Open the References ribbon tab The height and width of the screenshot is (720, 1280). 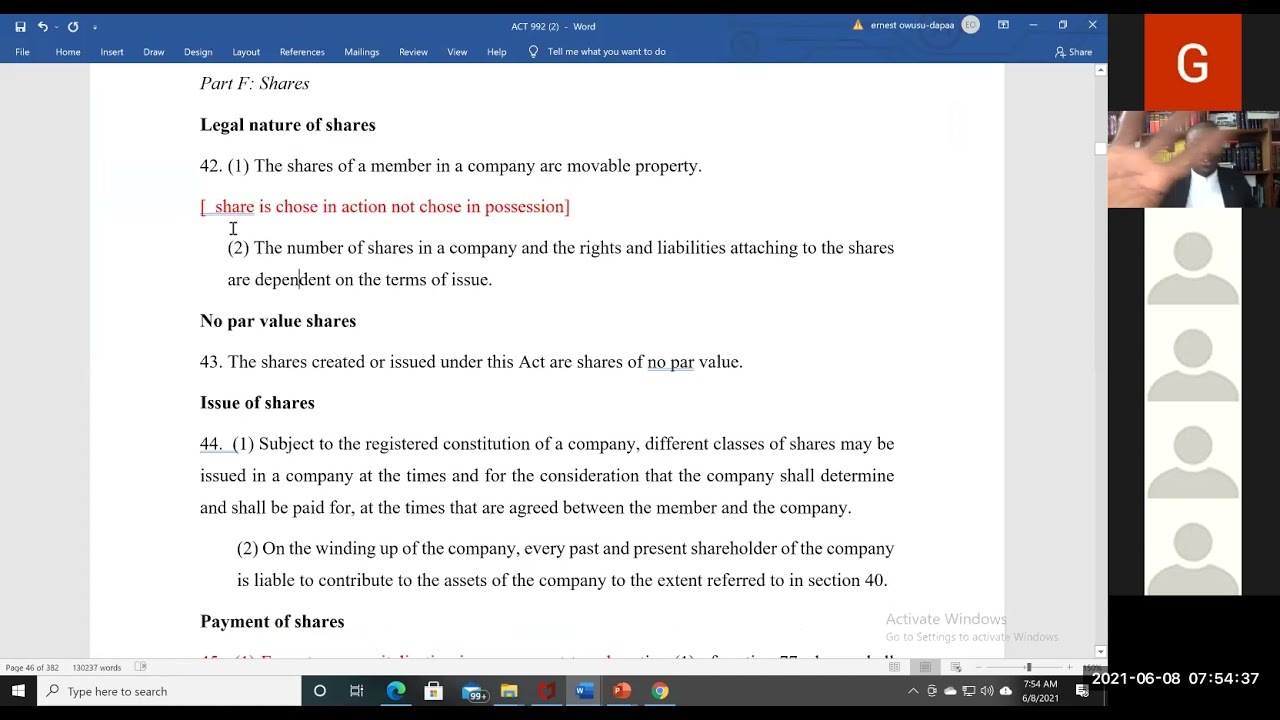pos(302,52)
